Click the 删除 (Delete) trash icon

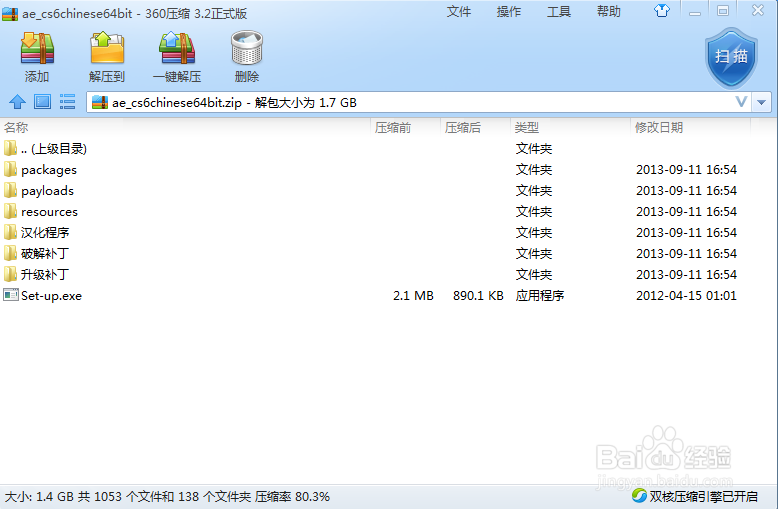pos(247,48)
